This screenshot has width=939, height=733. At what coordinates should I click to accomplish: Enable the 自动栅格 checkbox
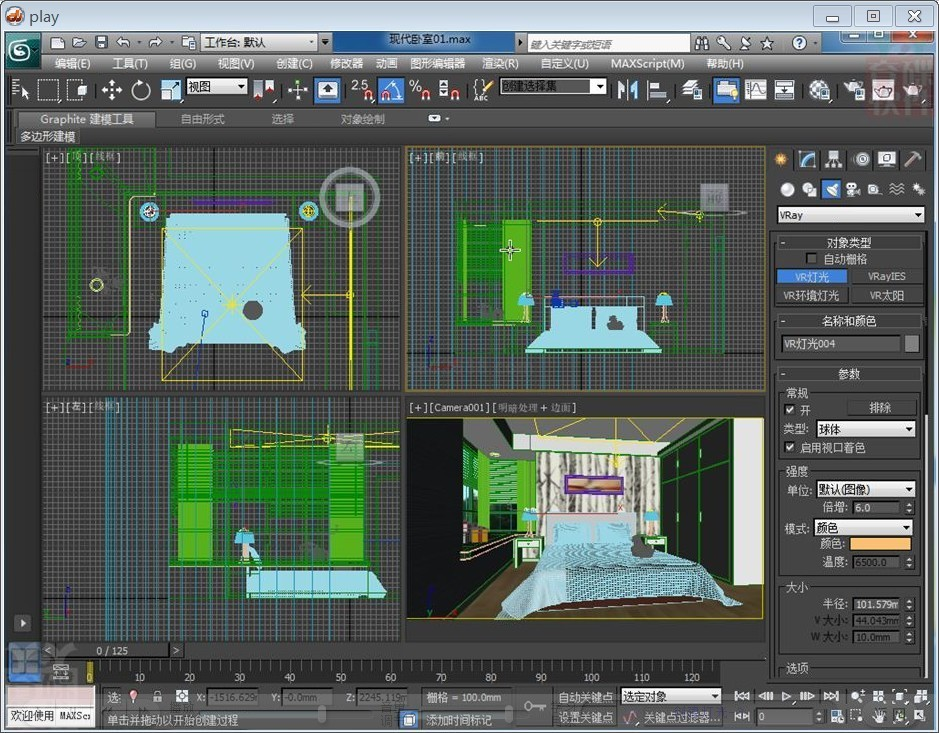[812, 259]
